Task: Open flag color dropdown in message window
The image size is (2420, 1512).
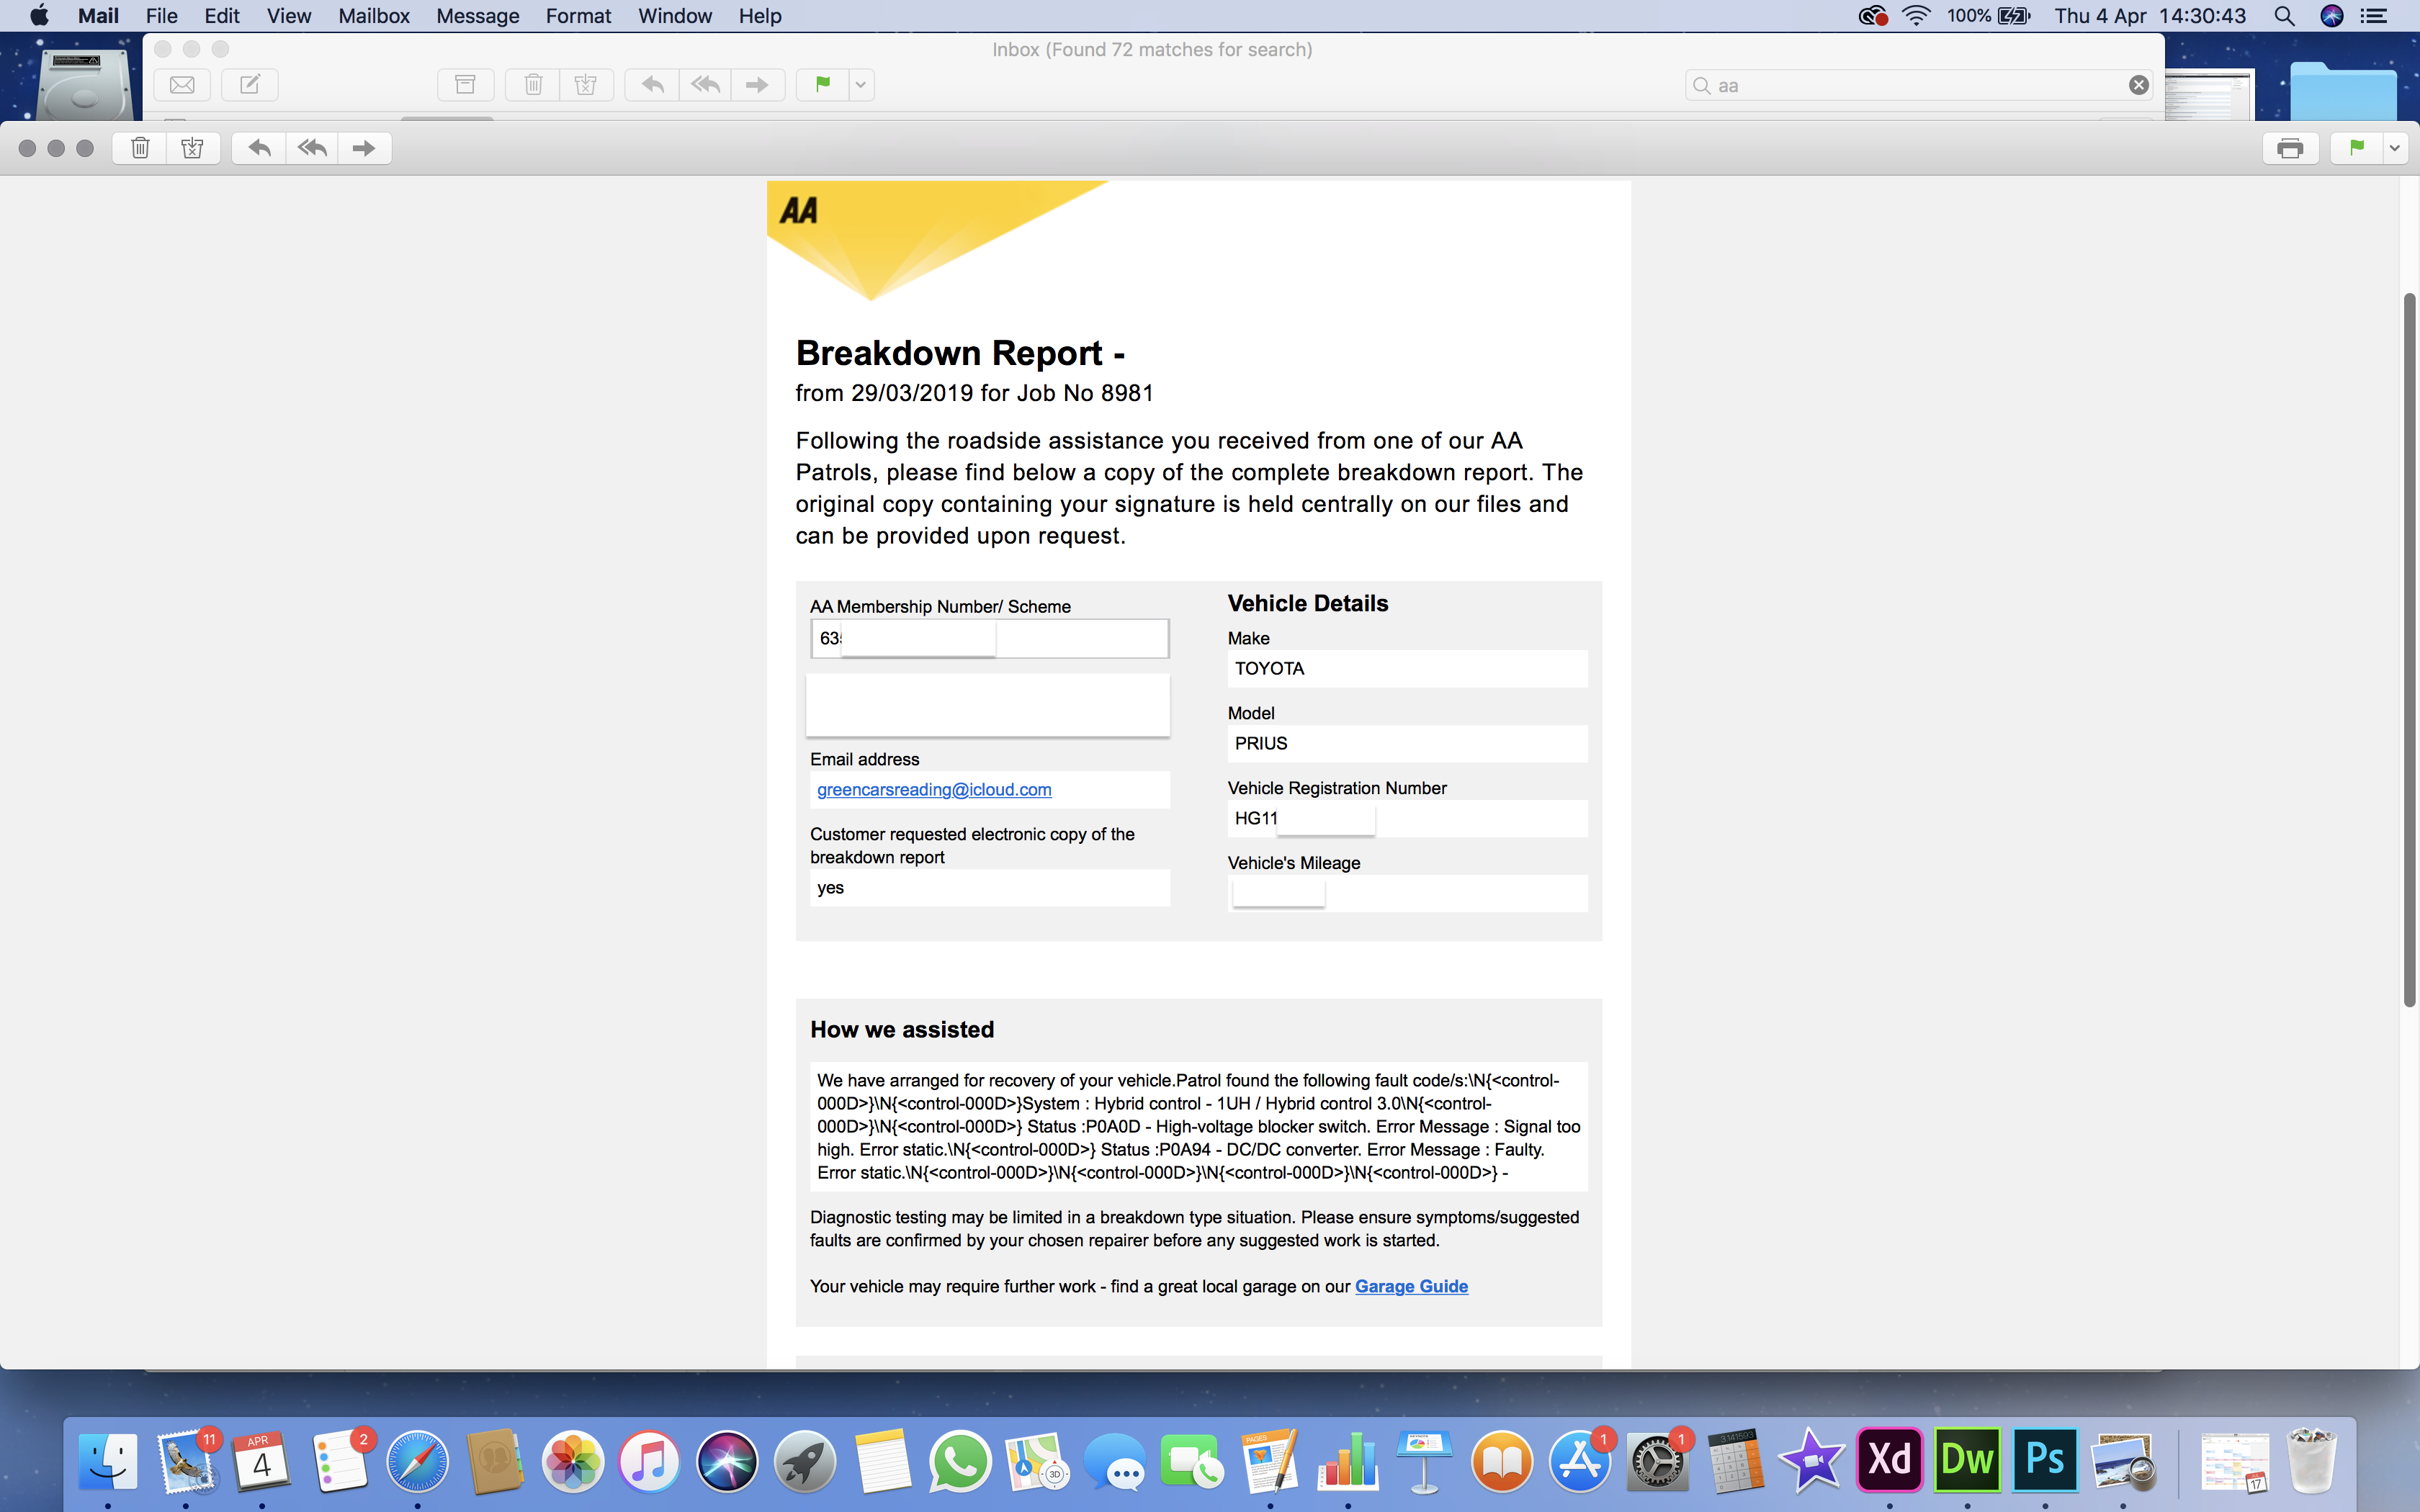Action: 2395,148
